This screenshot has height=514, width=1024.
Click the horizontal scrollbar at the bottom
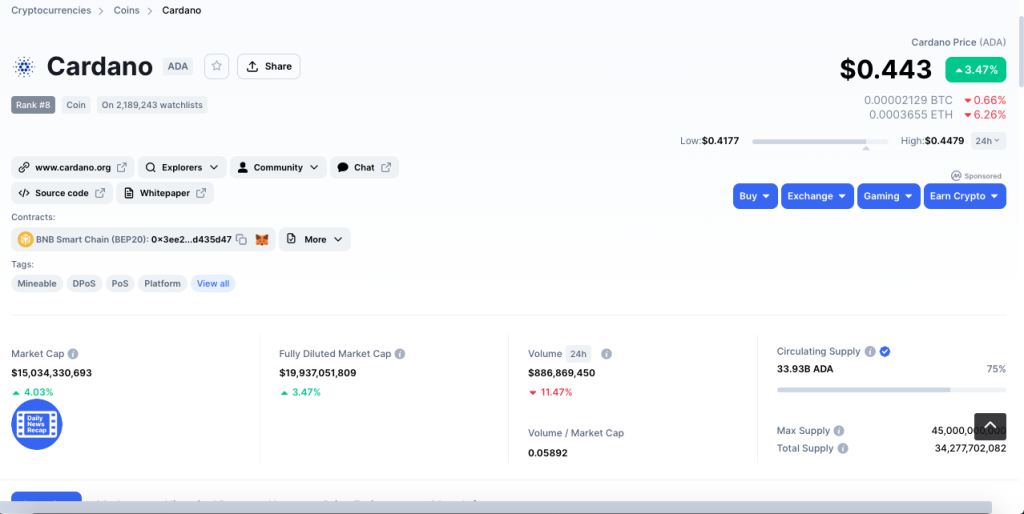tap(496, 507)
